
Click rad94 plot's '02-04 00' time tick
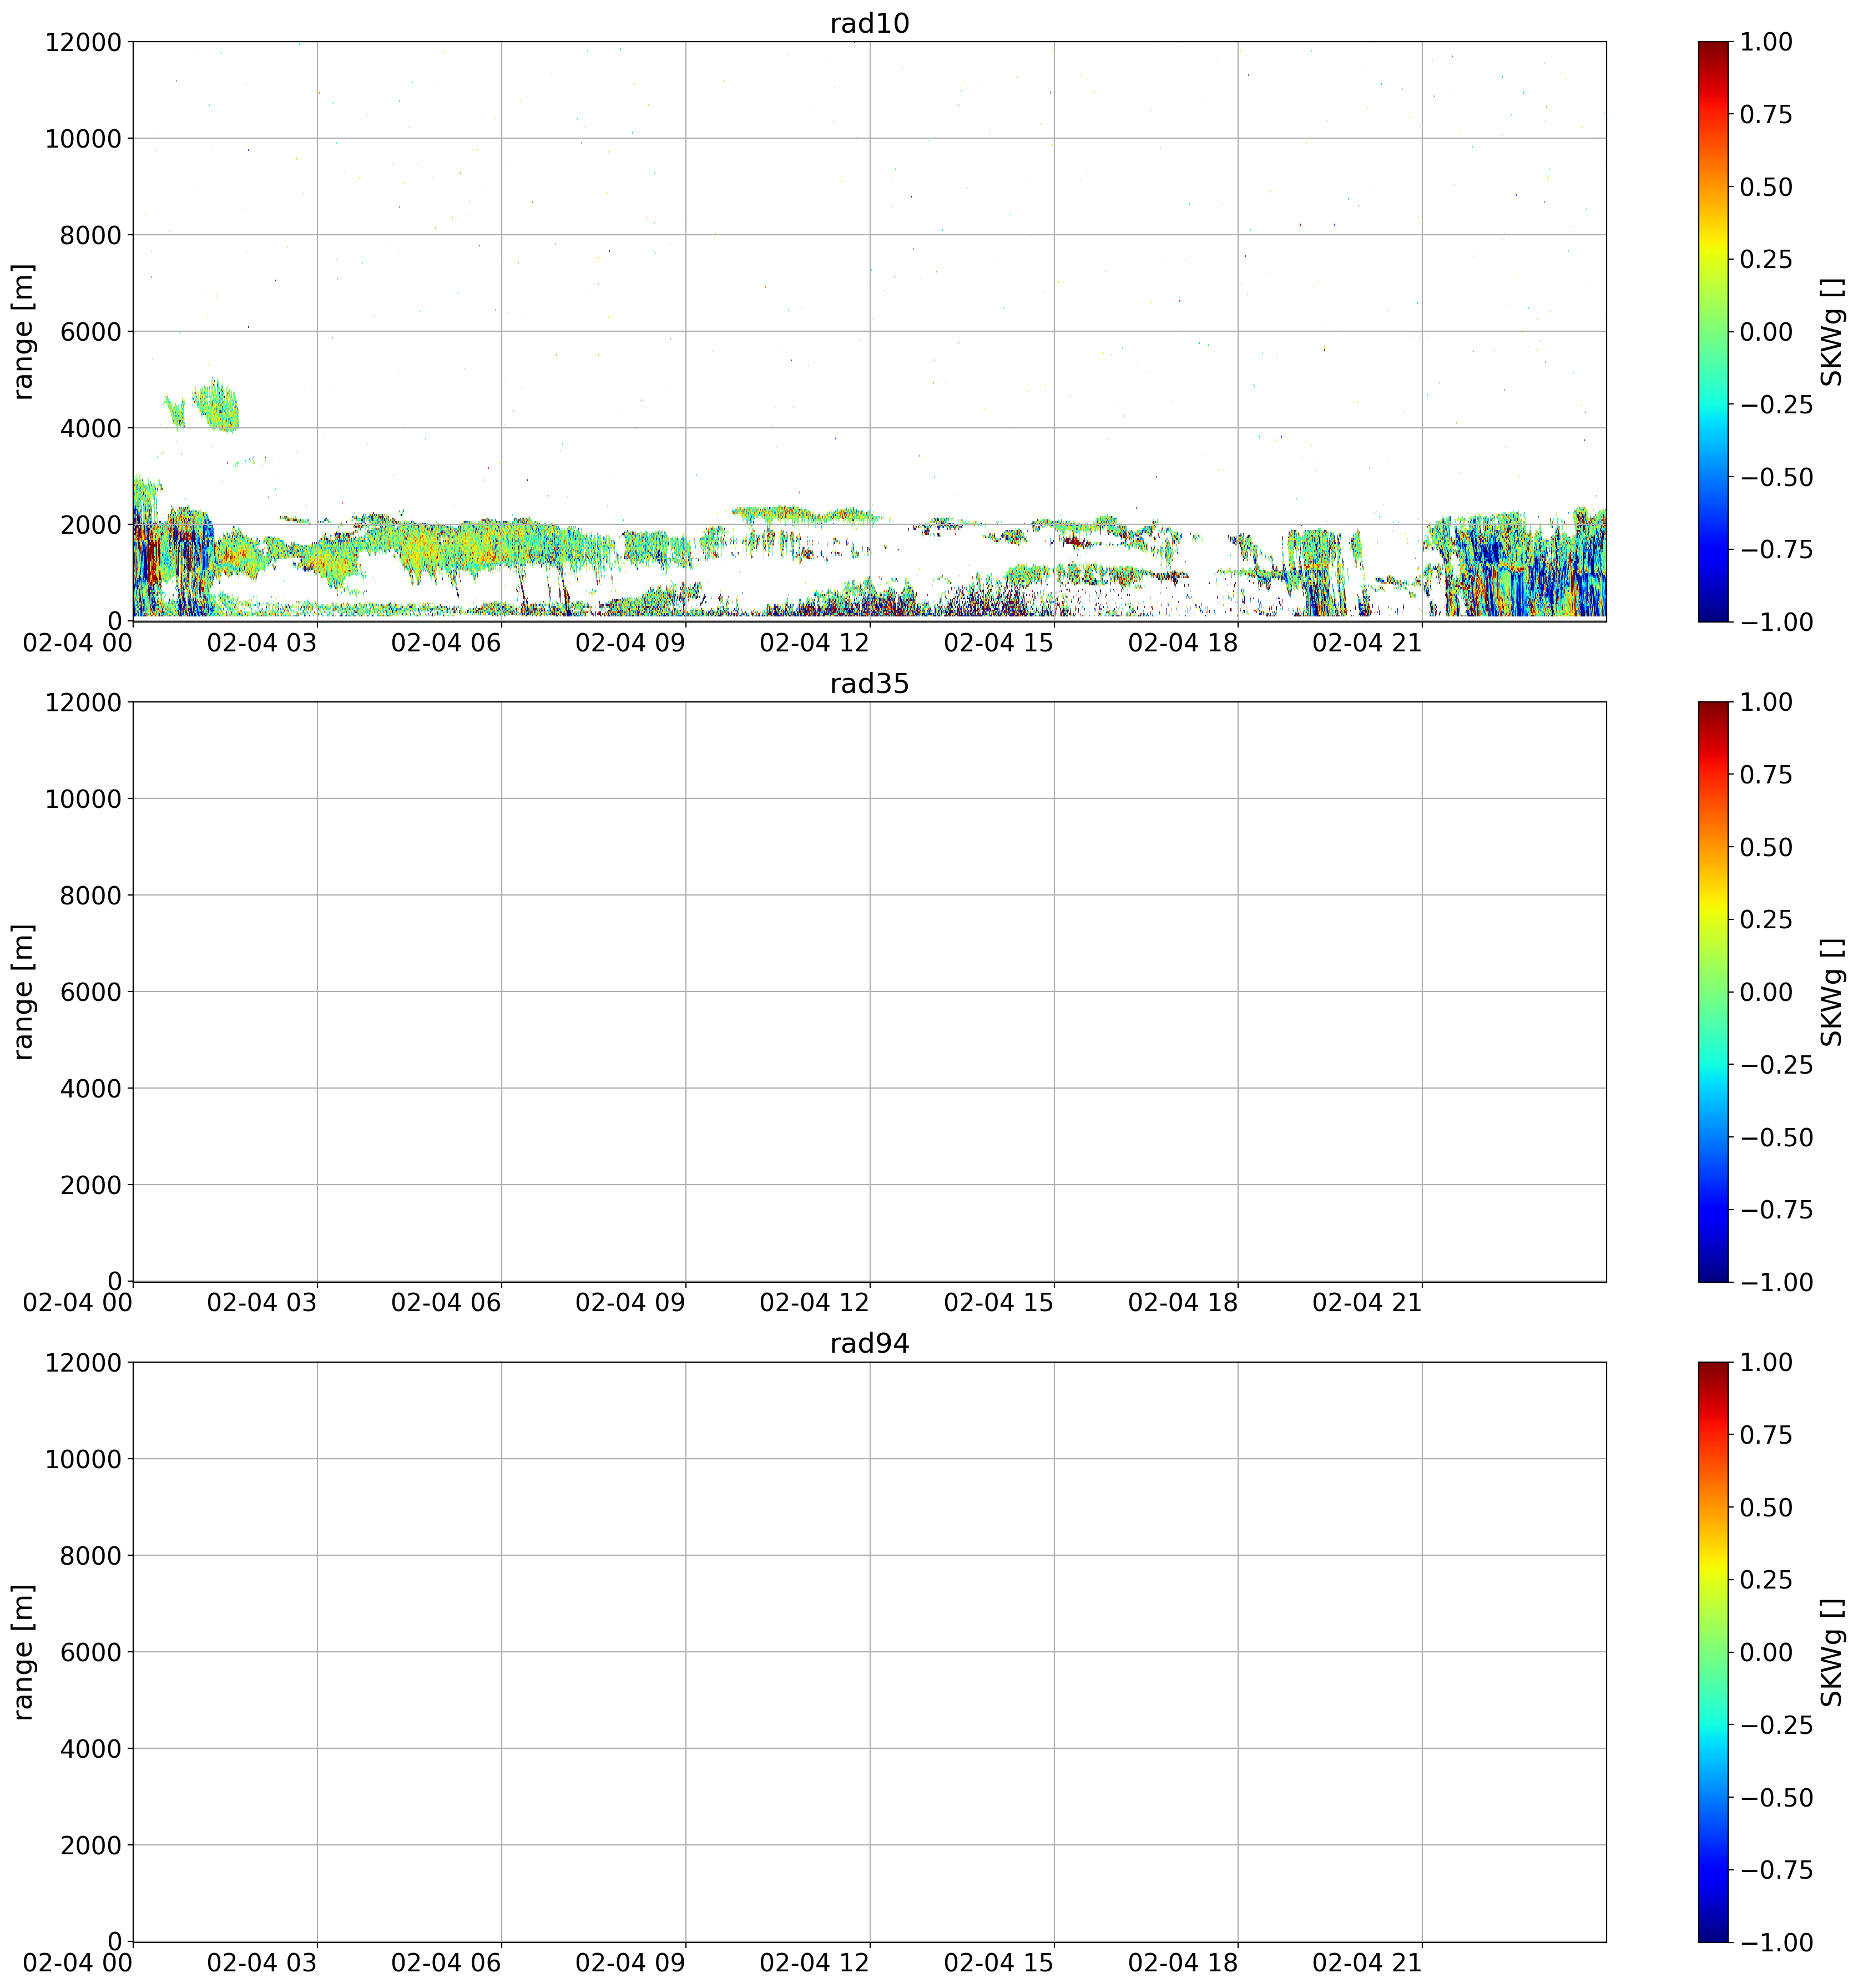coord(78,1963)
